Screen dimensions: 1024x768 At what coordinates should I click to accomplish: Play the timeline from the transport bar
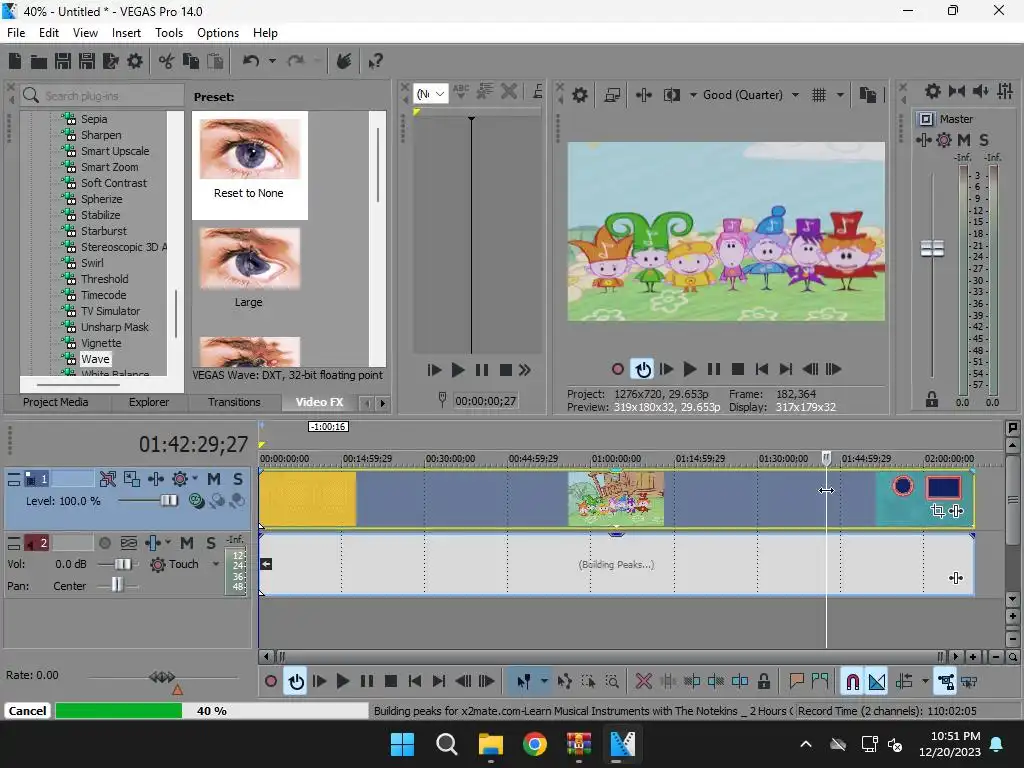click(x=342, y=682)
